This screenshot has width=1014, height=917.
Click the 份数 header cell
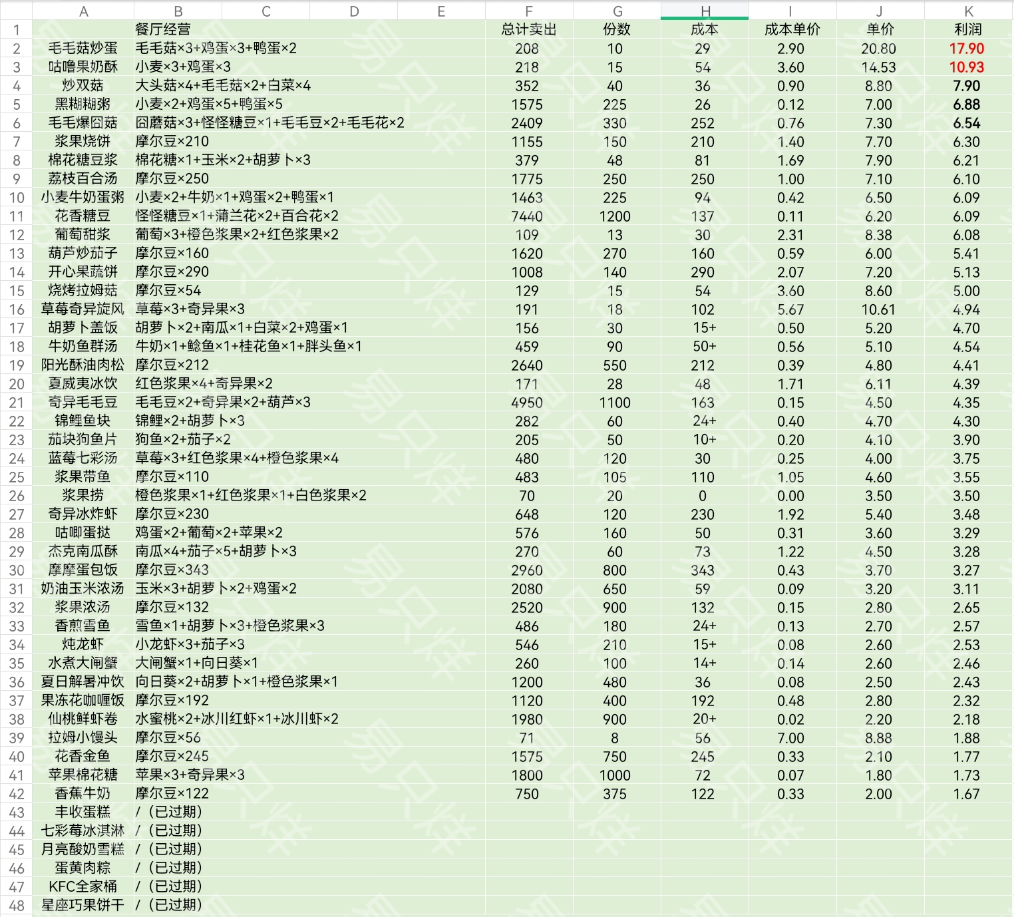pyautogui.click(x=617, y=30)
